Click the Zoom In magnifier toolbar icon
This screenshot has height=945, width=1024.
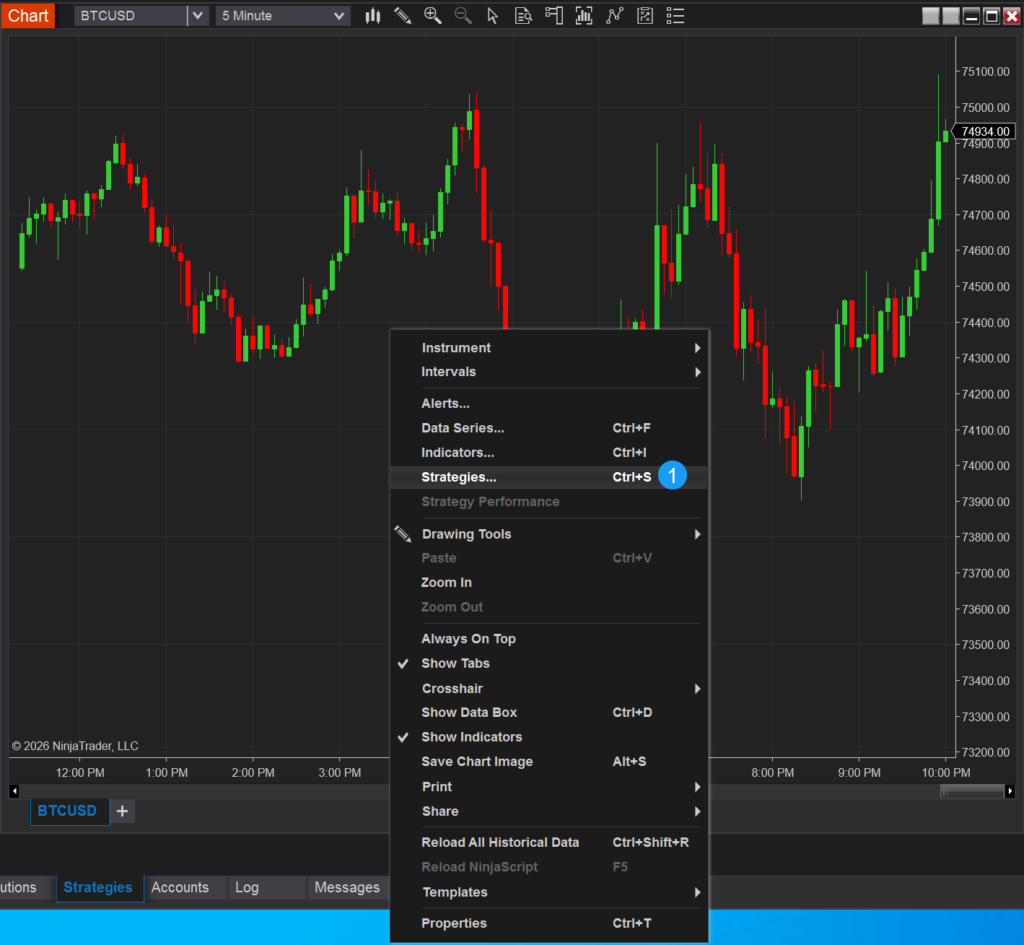tap(433, 16)
